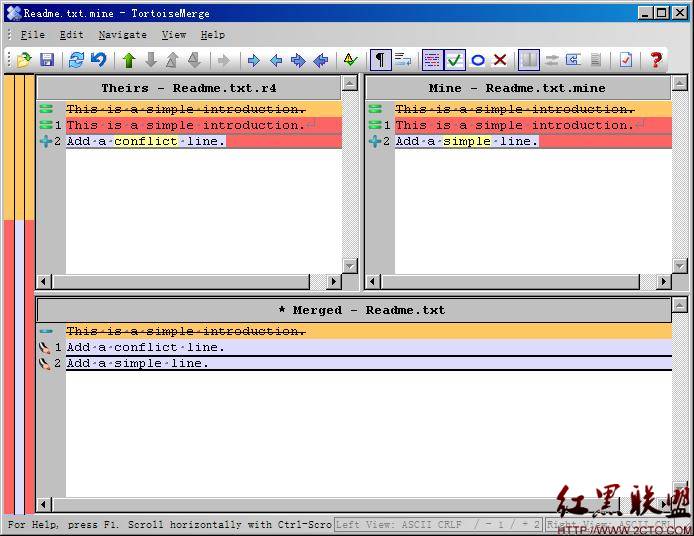Toggle show whitespaces with the pilcrow button

pos(380,60)
